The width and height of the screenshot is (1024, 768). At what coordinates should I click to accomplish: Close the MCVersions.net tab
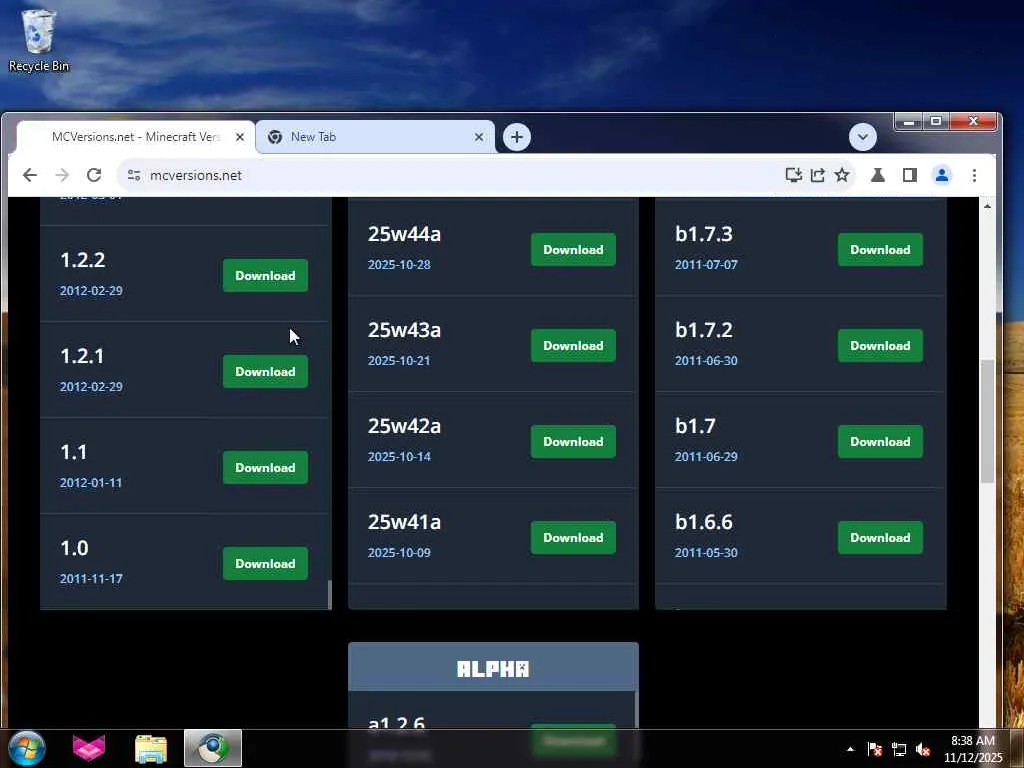240,137
